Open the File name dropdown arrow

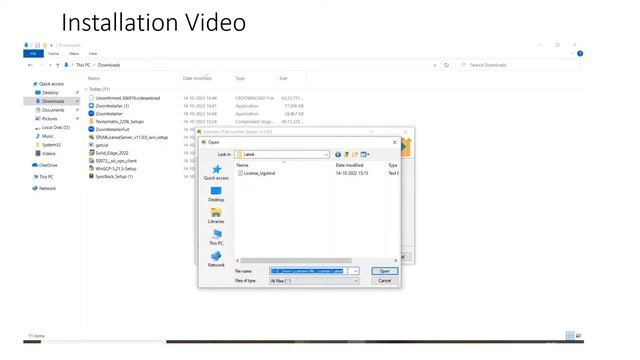[356, 271]
